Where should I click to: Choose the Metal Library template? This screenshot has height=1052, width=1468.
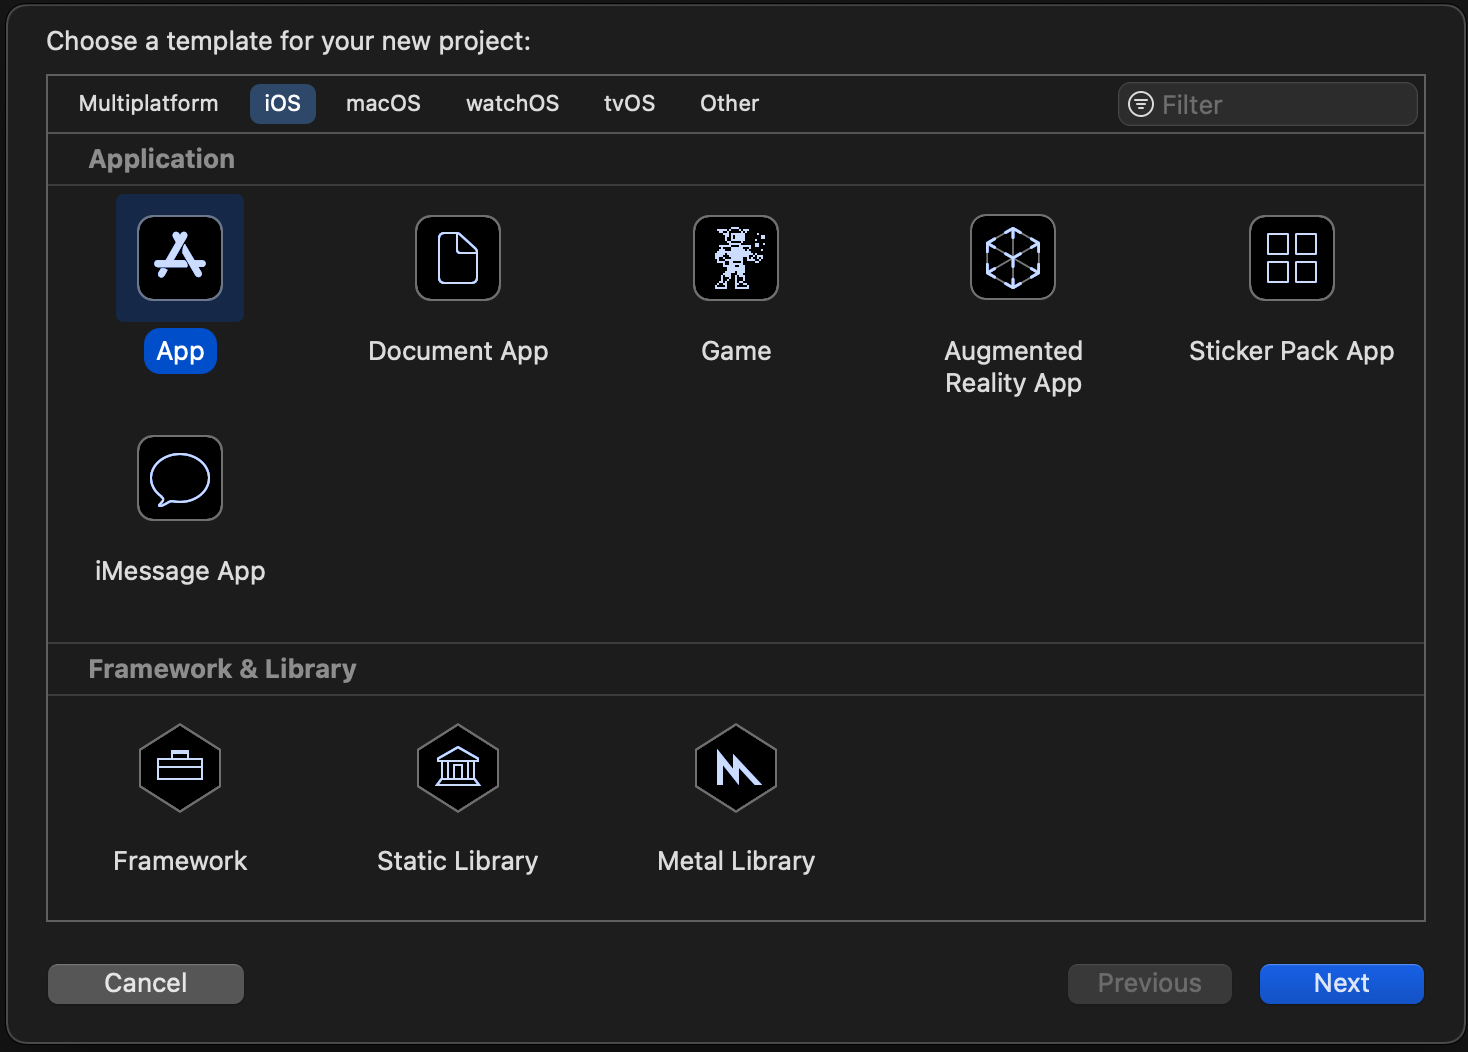735,768
